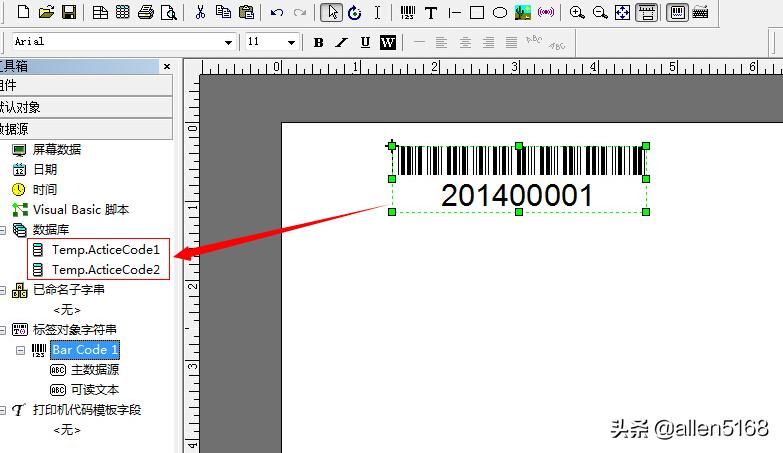Cut selection with the scissors icon

click(x=200, y=12)
